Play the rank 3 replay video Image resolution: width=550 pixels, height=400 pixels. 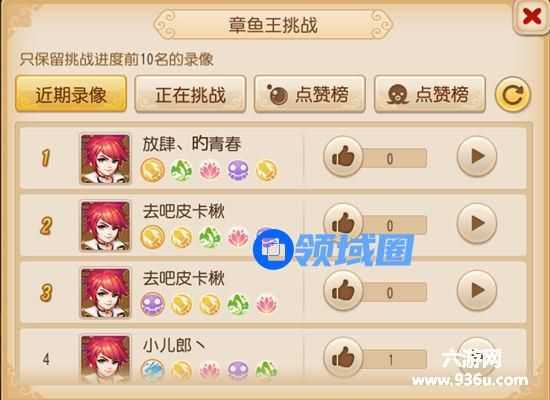pyautogui.click(x=477, y=290)
